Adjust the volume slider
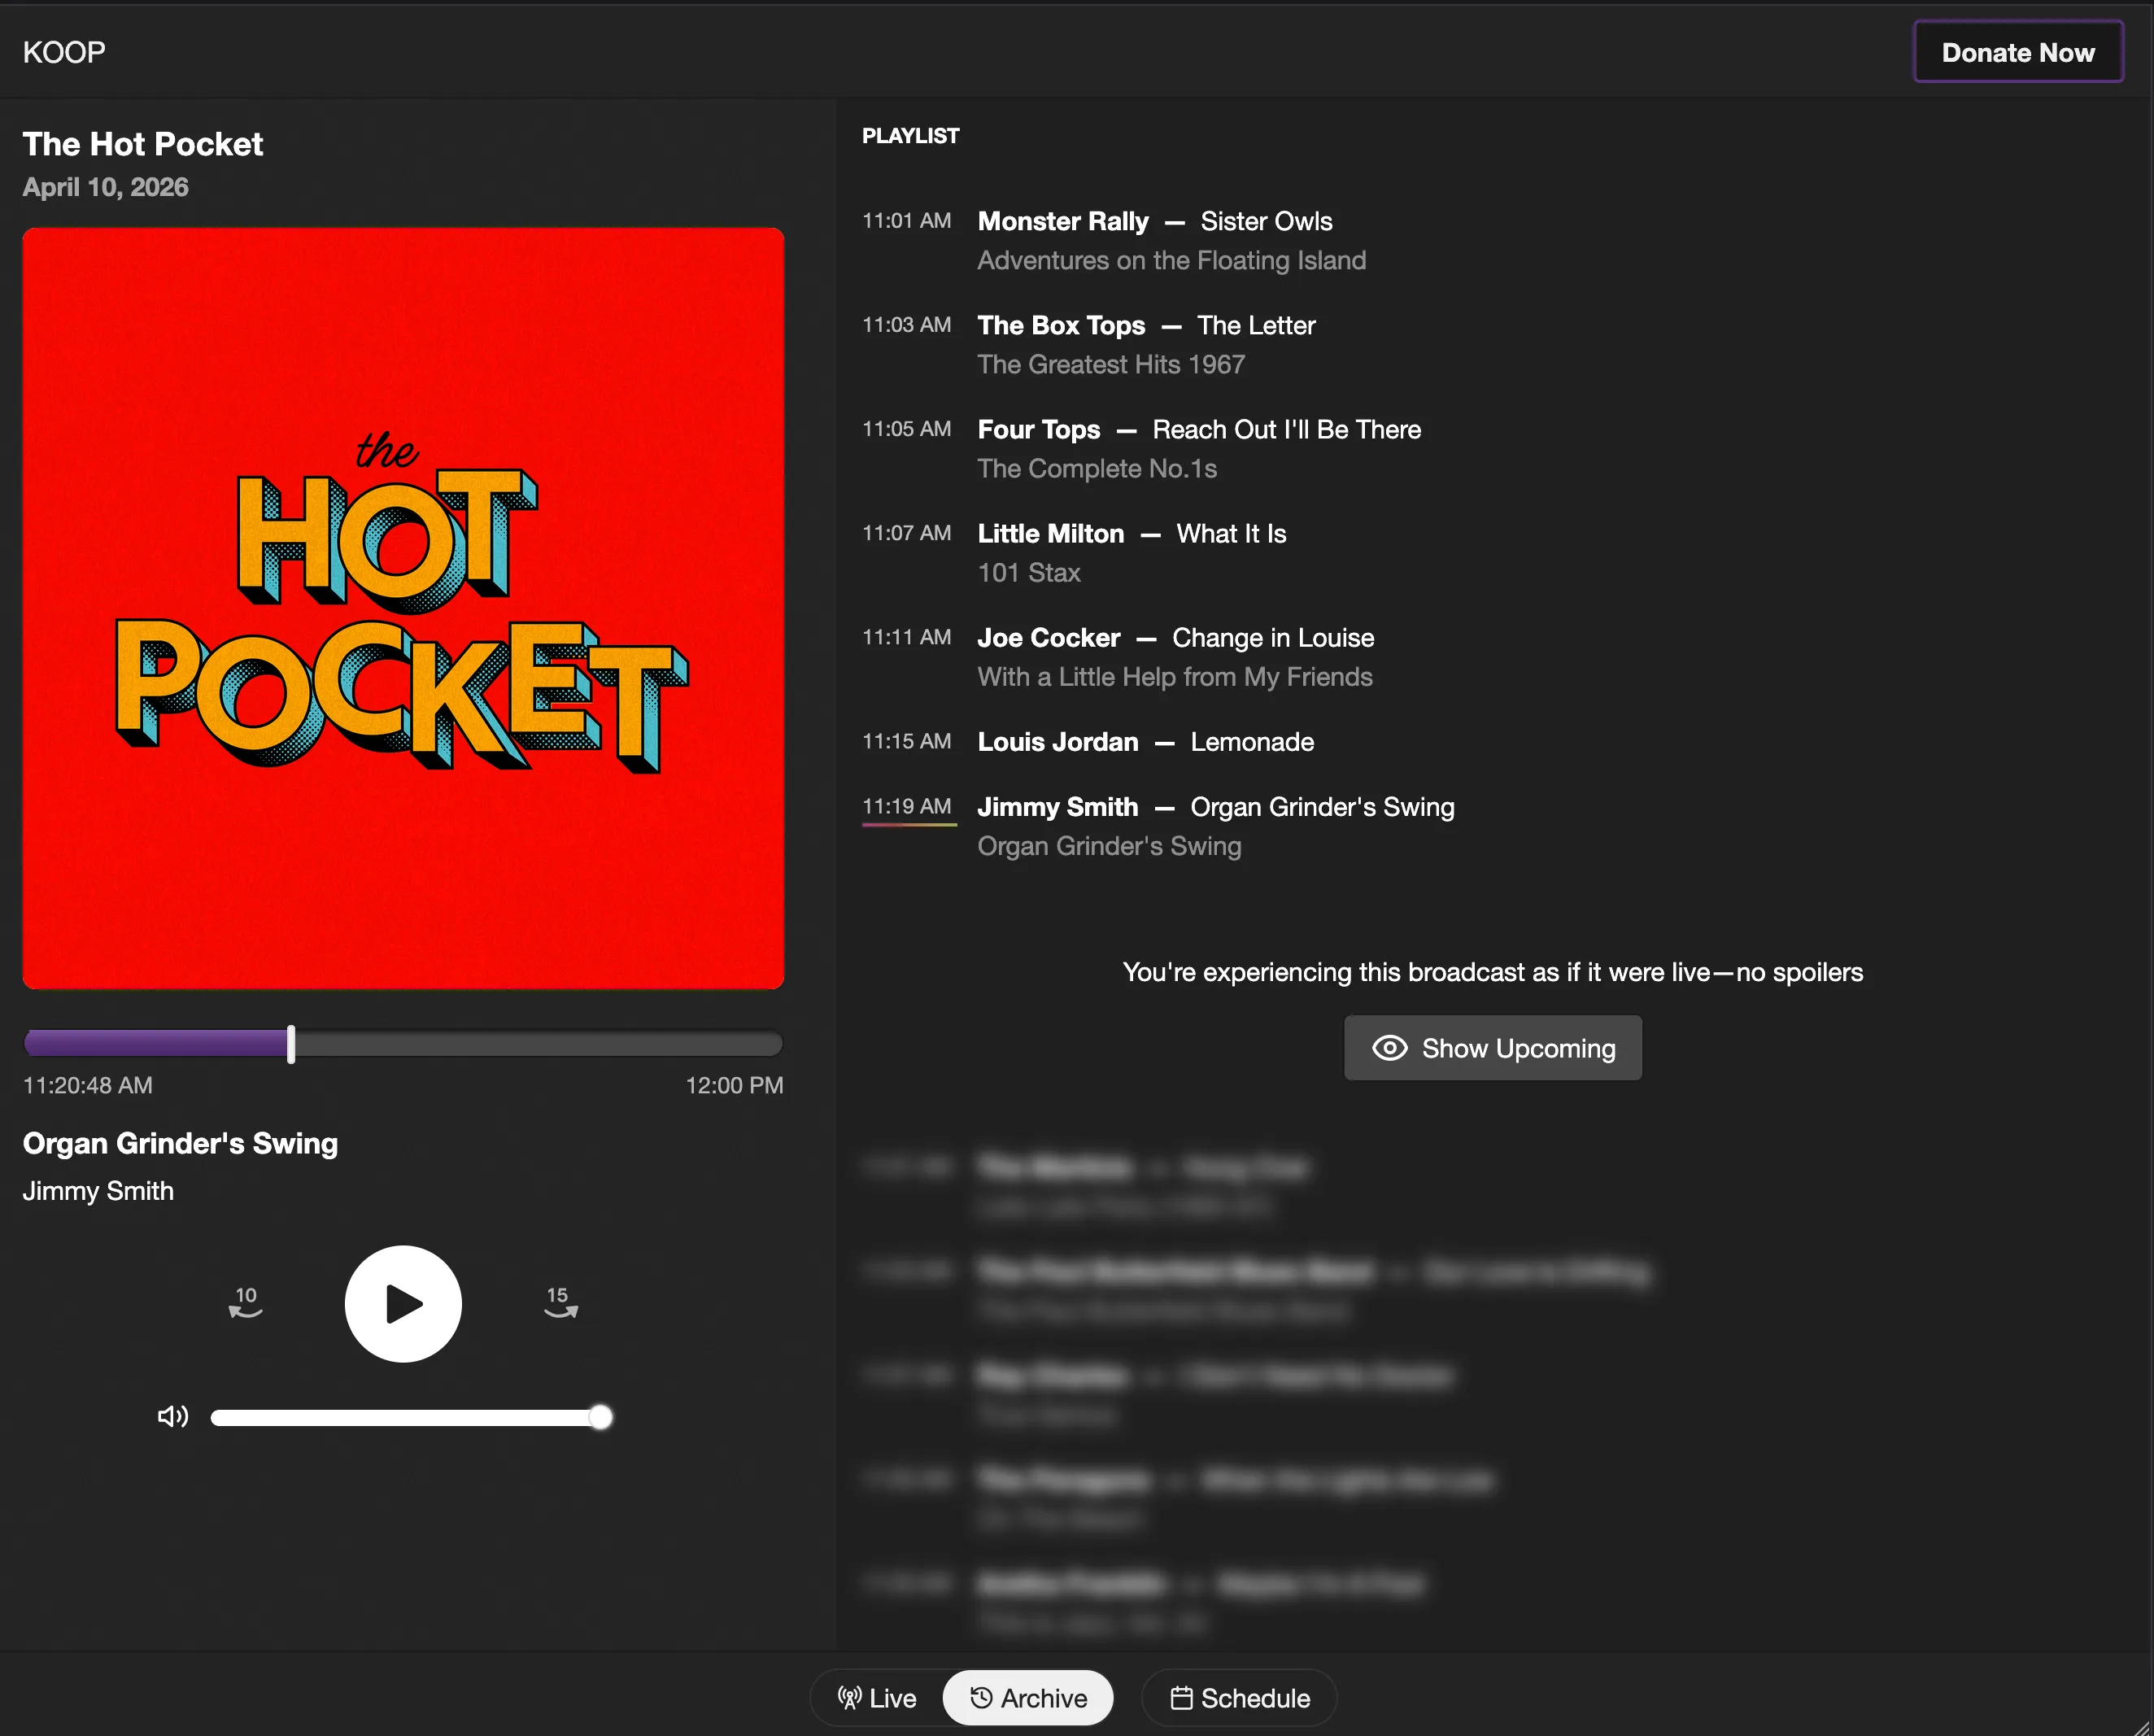This screenshot has height=1736, width=2154. tap(411, 1417)
